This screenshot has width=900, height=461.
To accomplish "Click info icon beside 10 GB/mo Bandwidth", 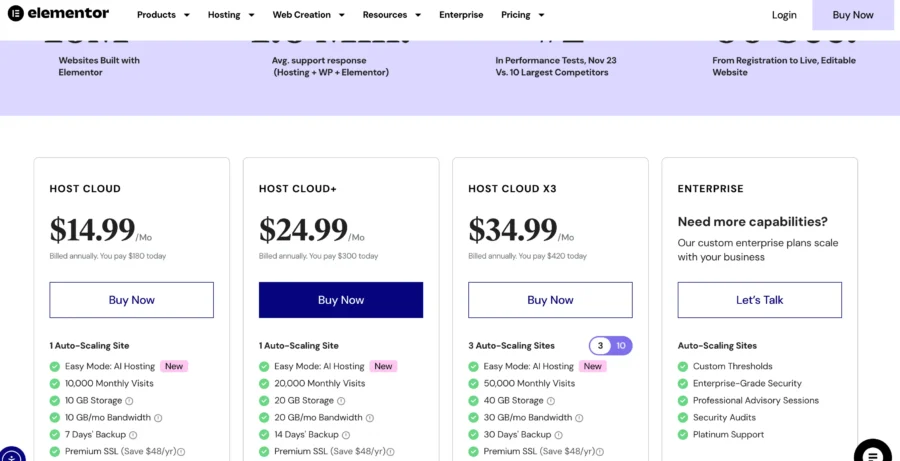I will pyautogui.click(x=158, y=418).
